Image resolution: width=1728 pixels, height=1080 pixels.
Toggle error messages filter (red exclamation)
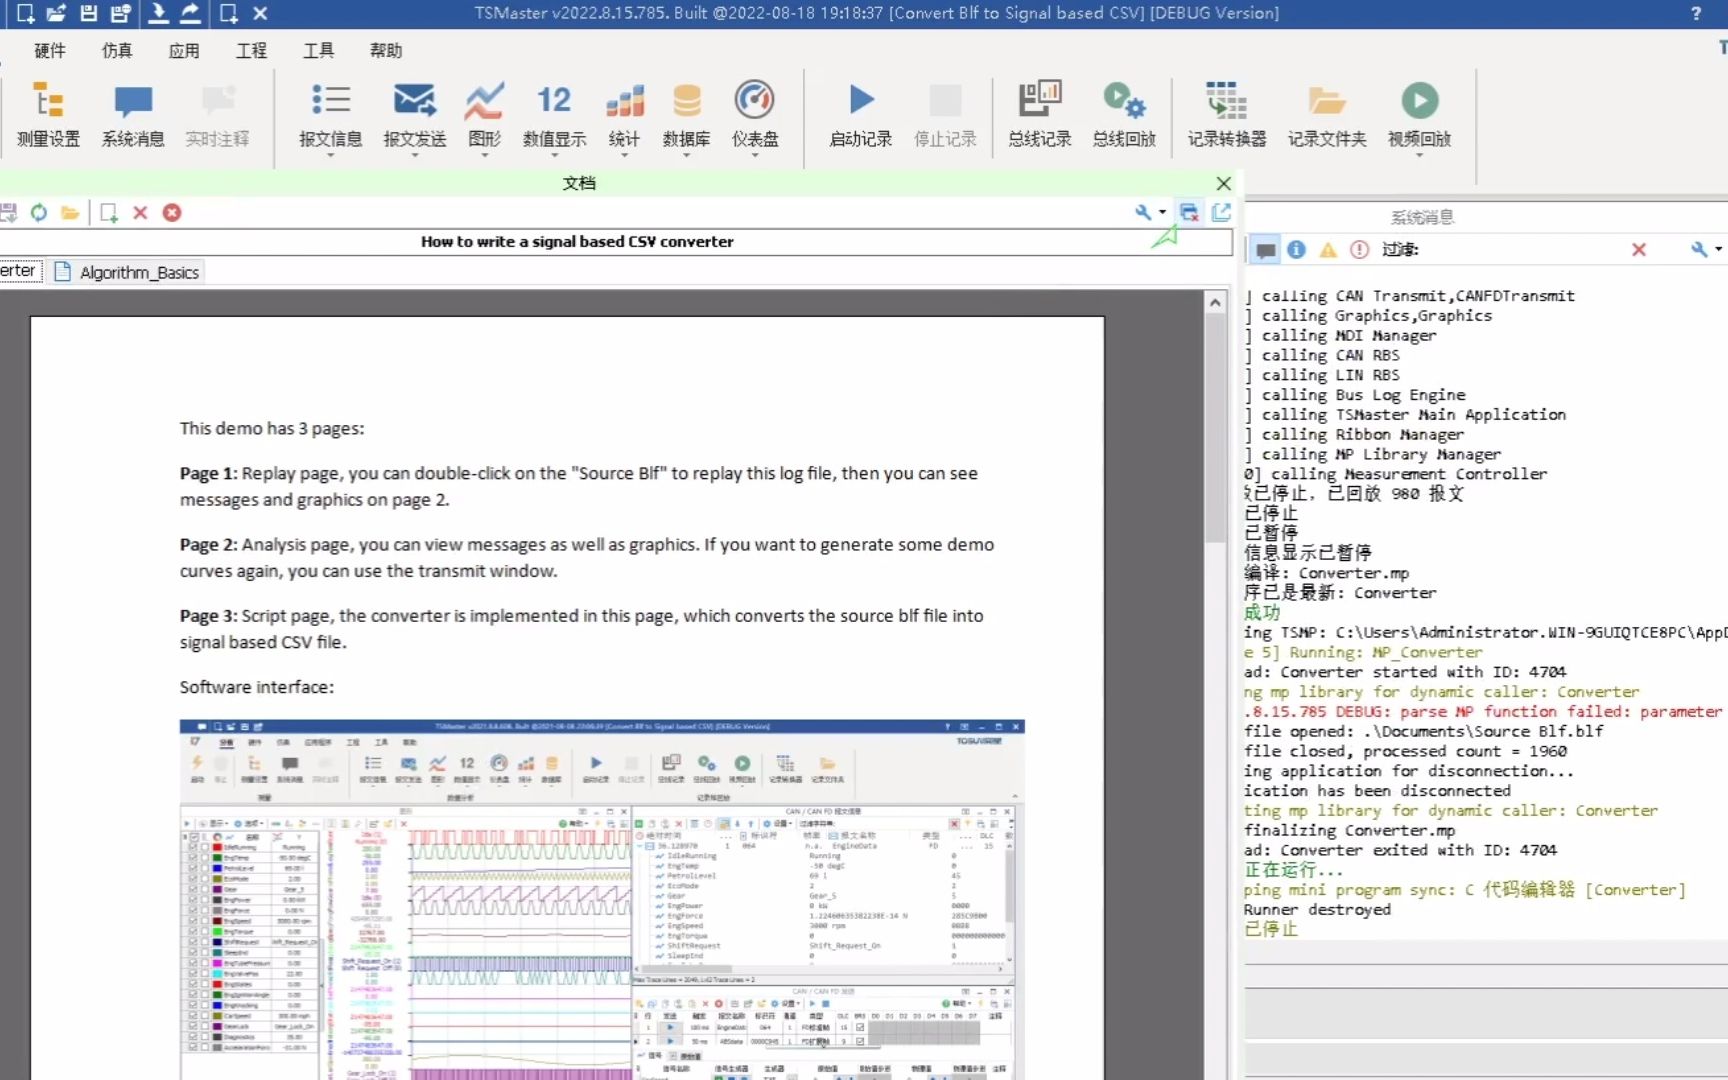(x=1359, y=249)
